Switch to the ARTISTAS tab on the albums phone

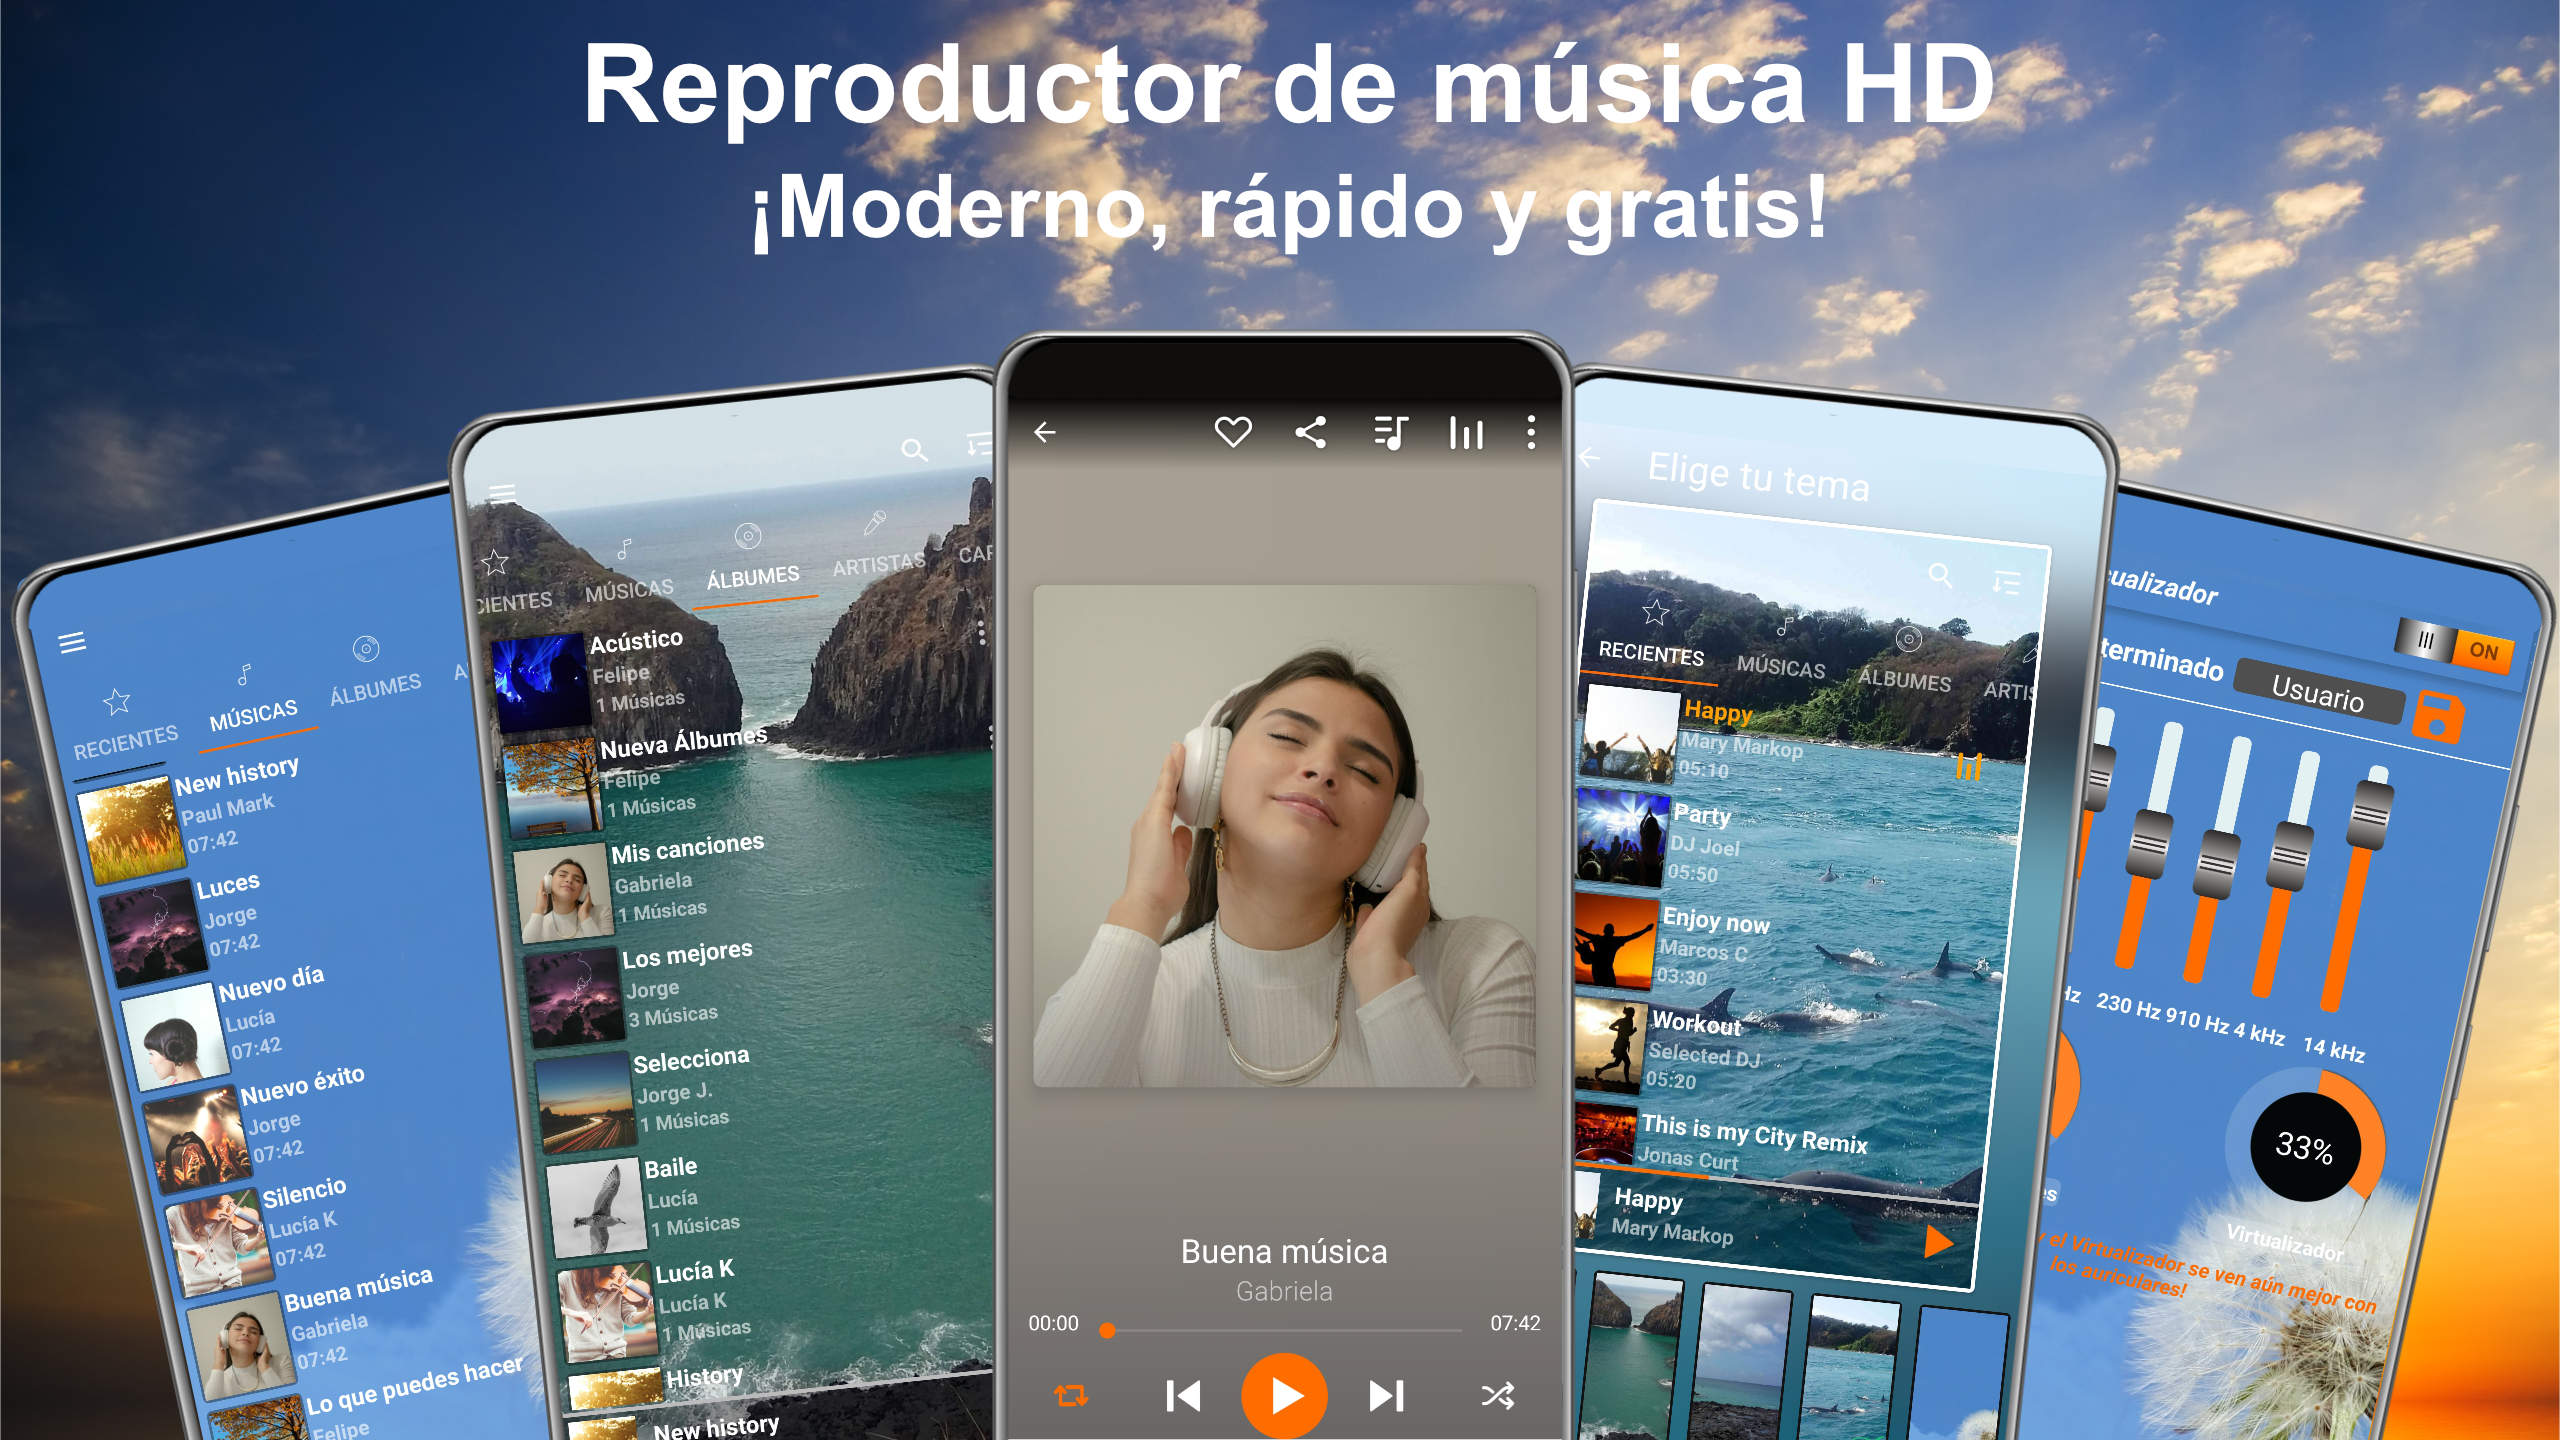(x=879, y=564)
